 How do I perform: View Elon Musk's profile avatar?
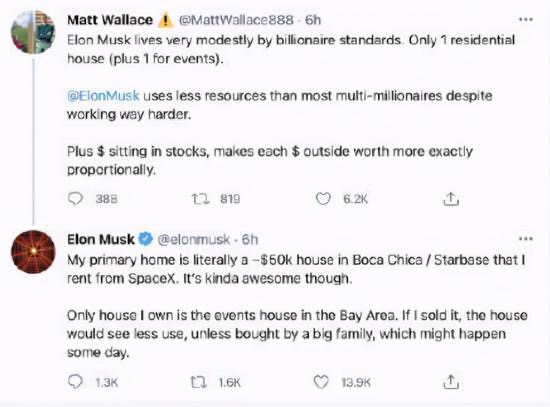pos(33,252)
